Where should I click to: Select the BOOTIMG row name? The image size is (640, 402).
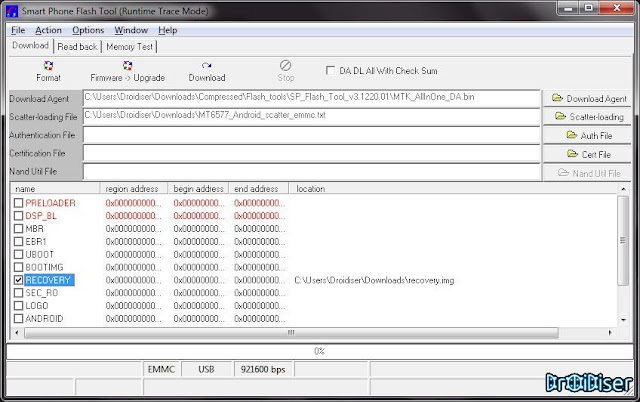tap(44, 267)
